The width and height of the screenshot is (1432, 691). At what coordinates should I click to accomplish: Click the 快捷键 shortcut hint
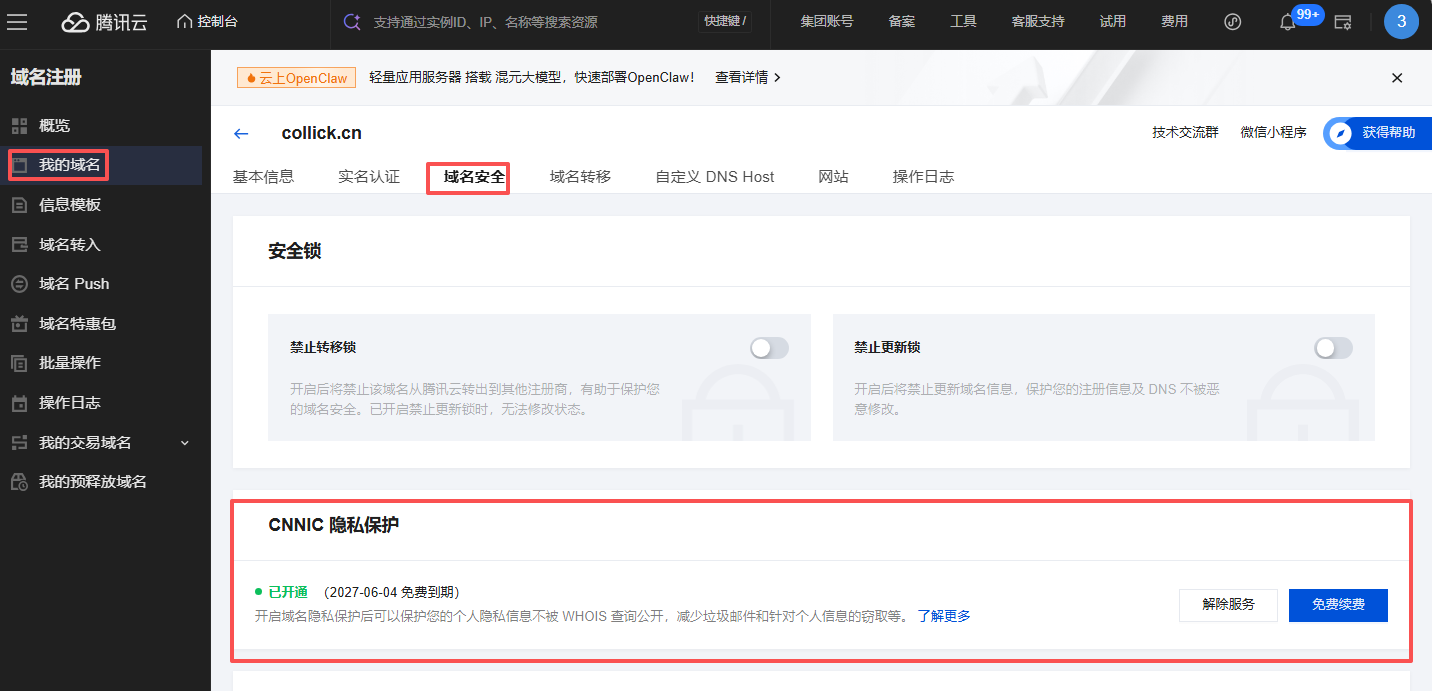coord(725,21)
